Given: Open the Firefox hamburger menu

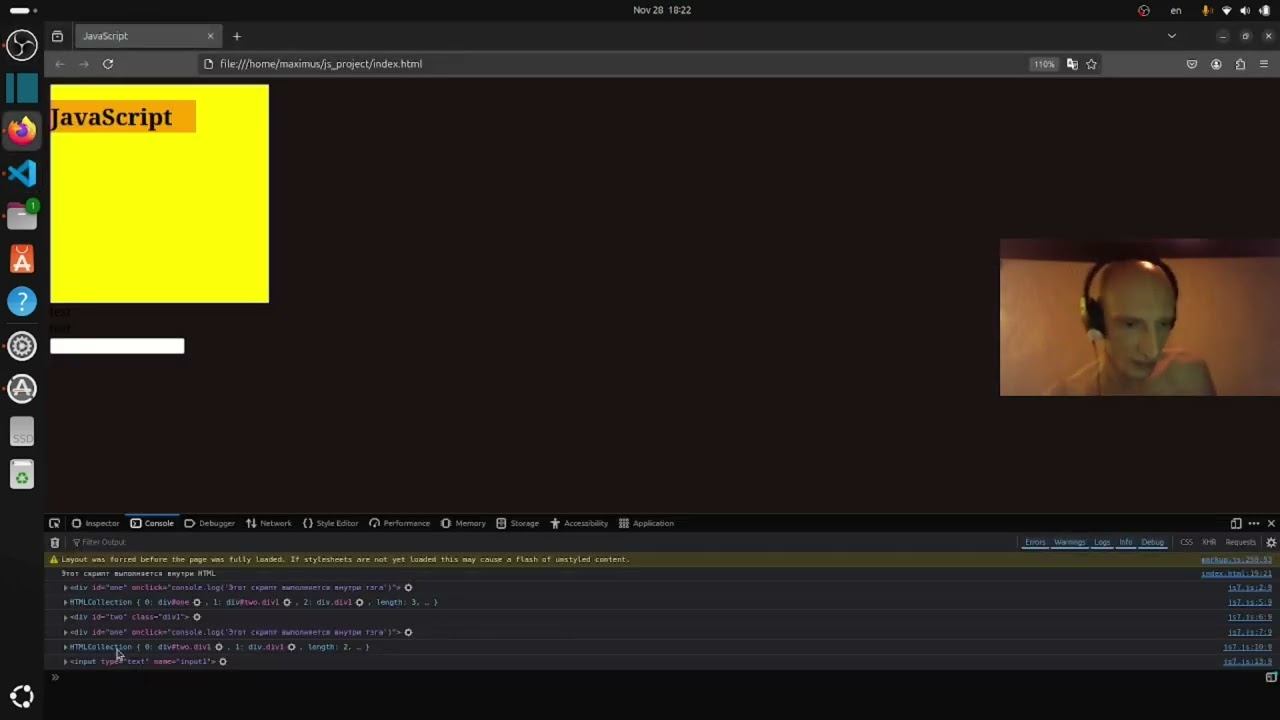Looking at the screenshot, I should (1264, 64).
